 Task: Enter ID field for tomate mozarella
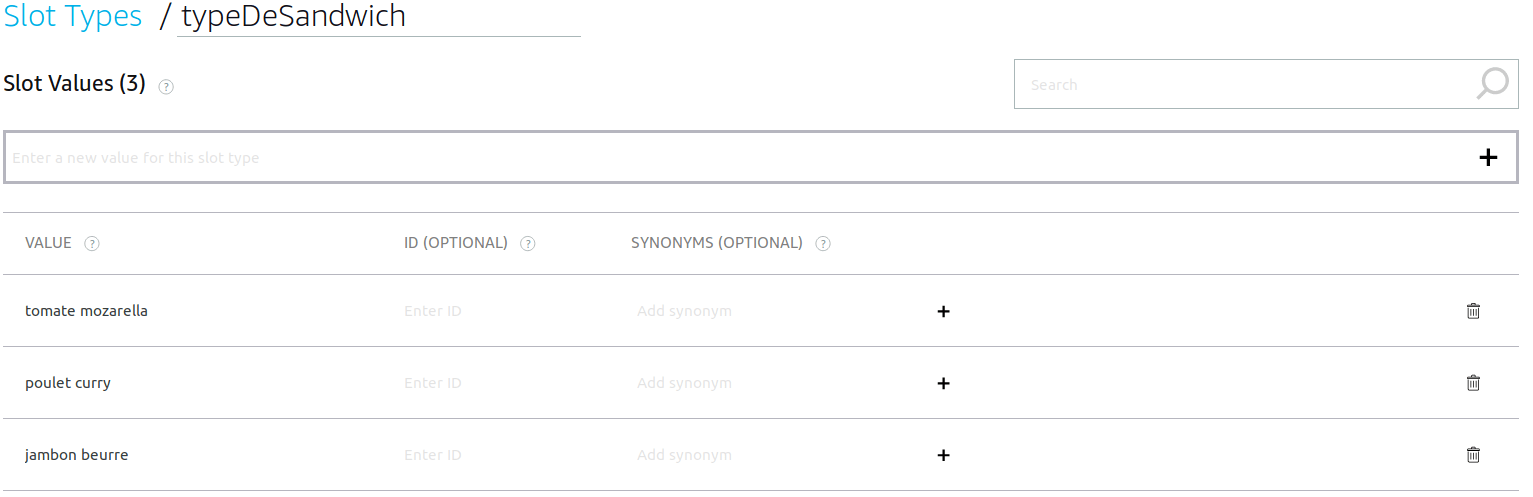(x=480, y=311)
